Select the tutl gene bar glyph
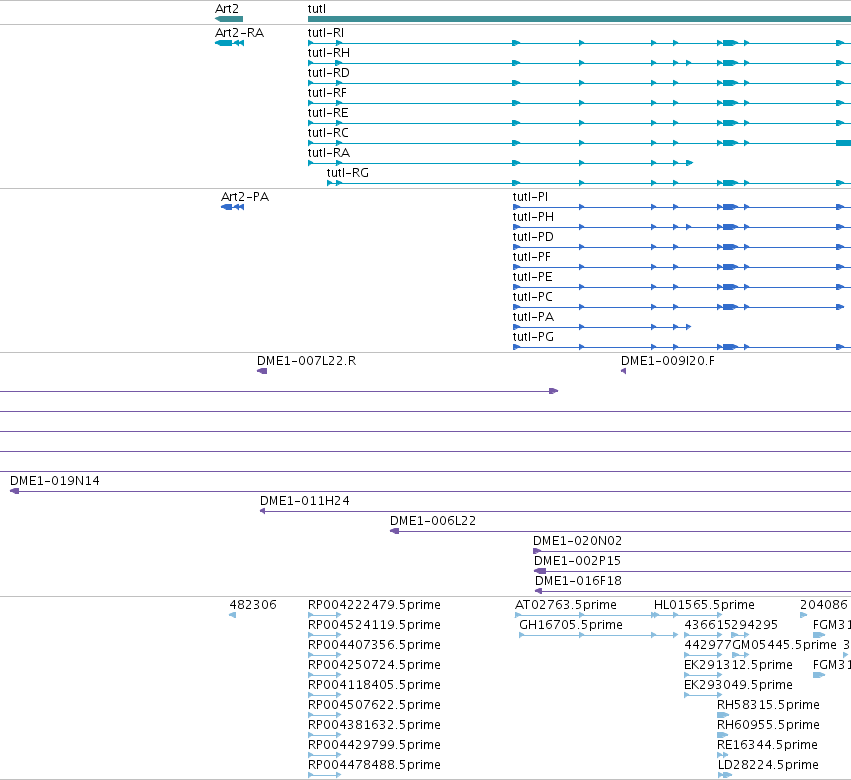The height and width of the screenshot is (780, 851). [x=579, y=19]
